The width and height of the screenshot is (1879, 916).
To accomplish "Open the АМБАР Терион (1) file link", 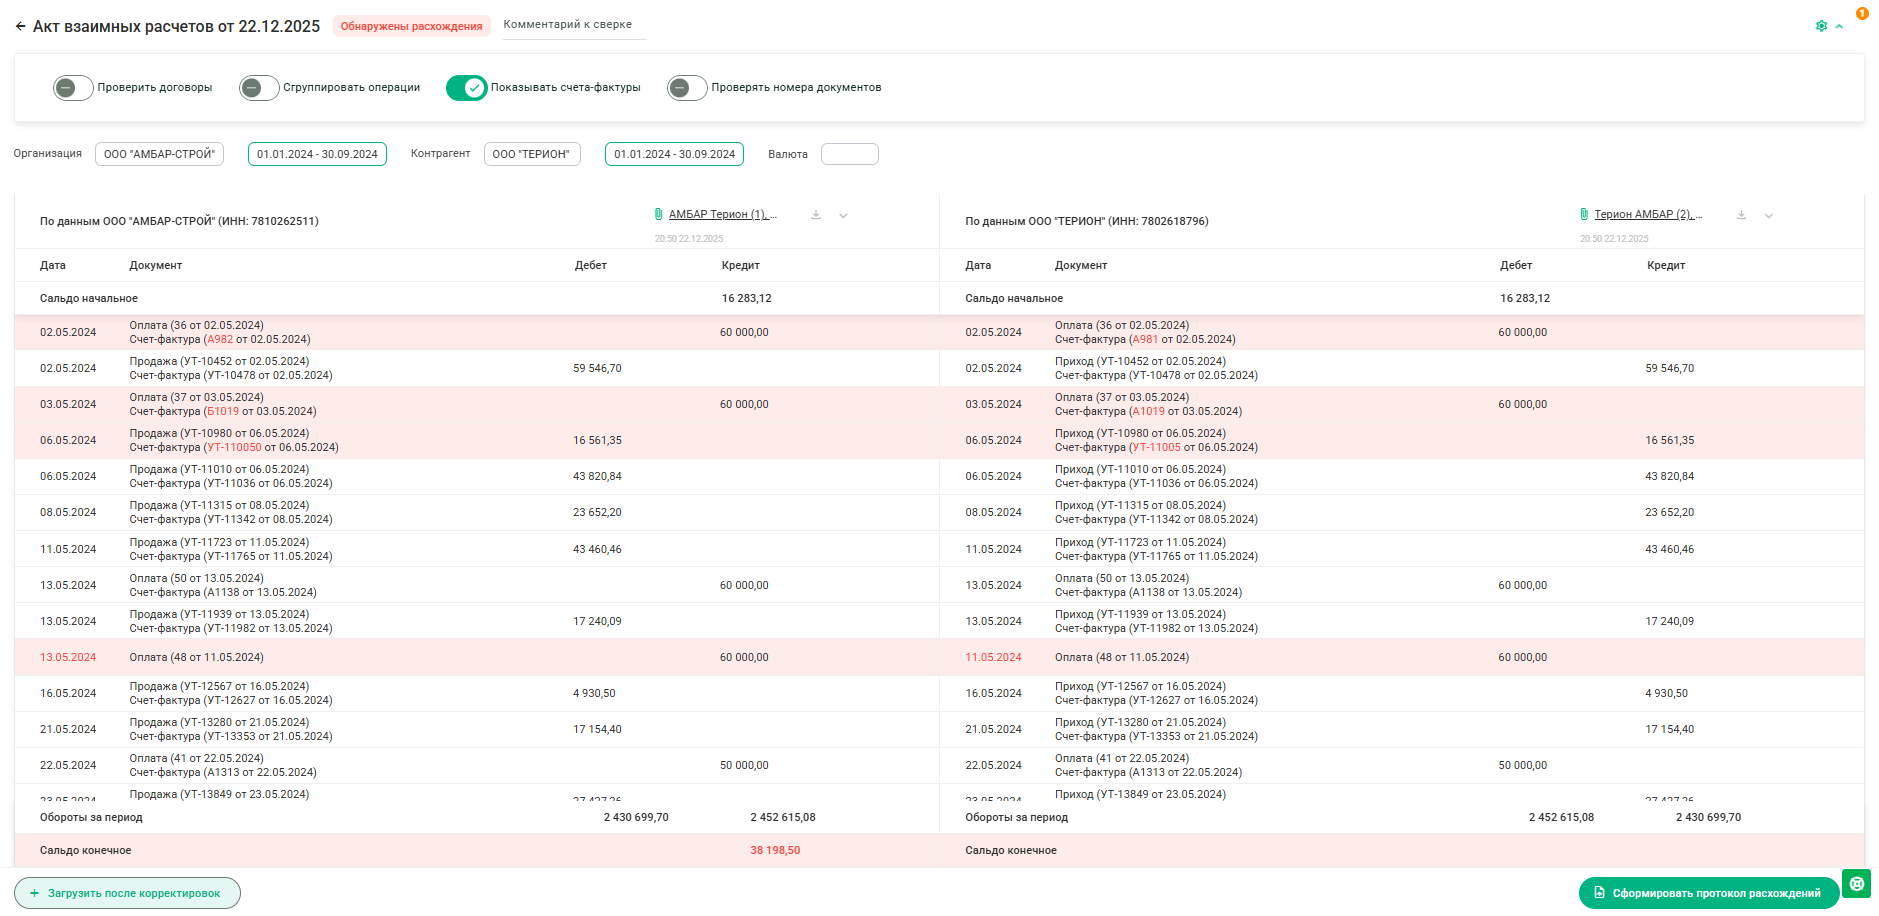I will coord(721,215).
